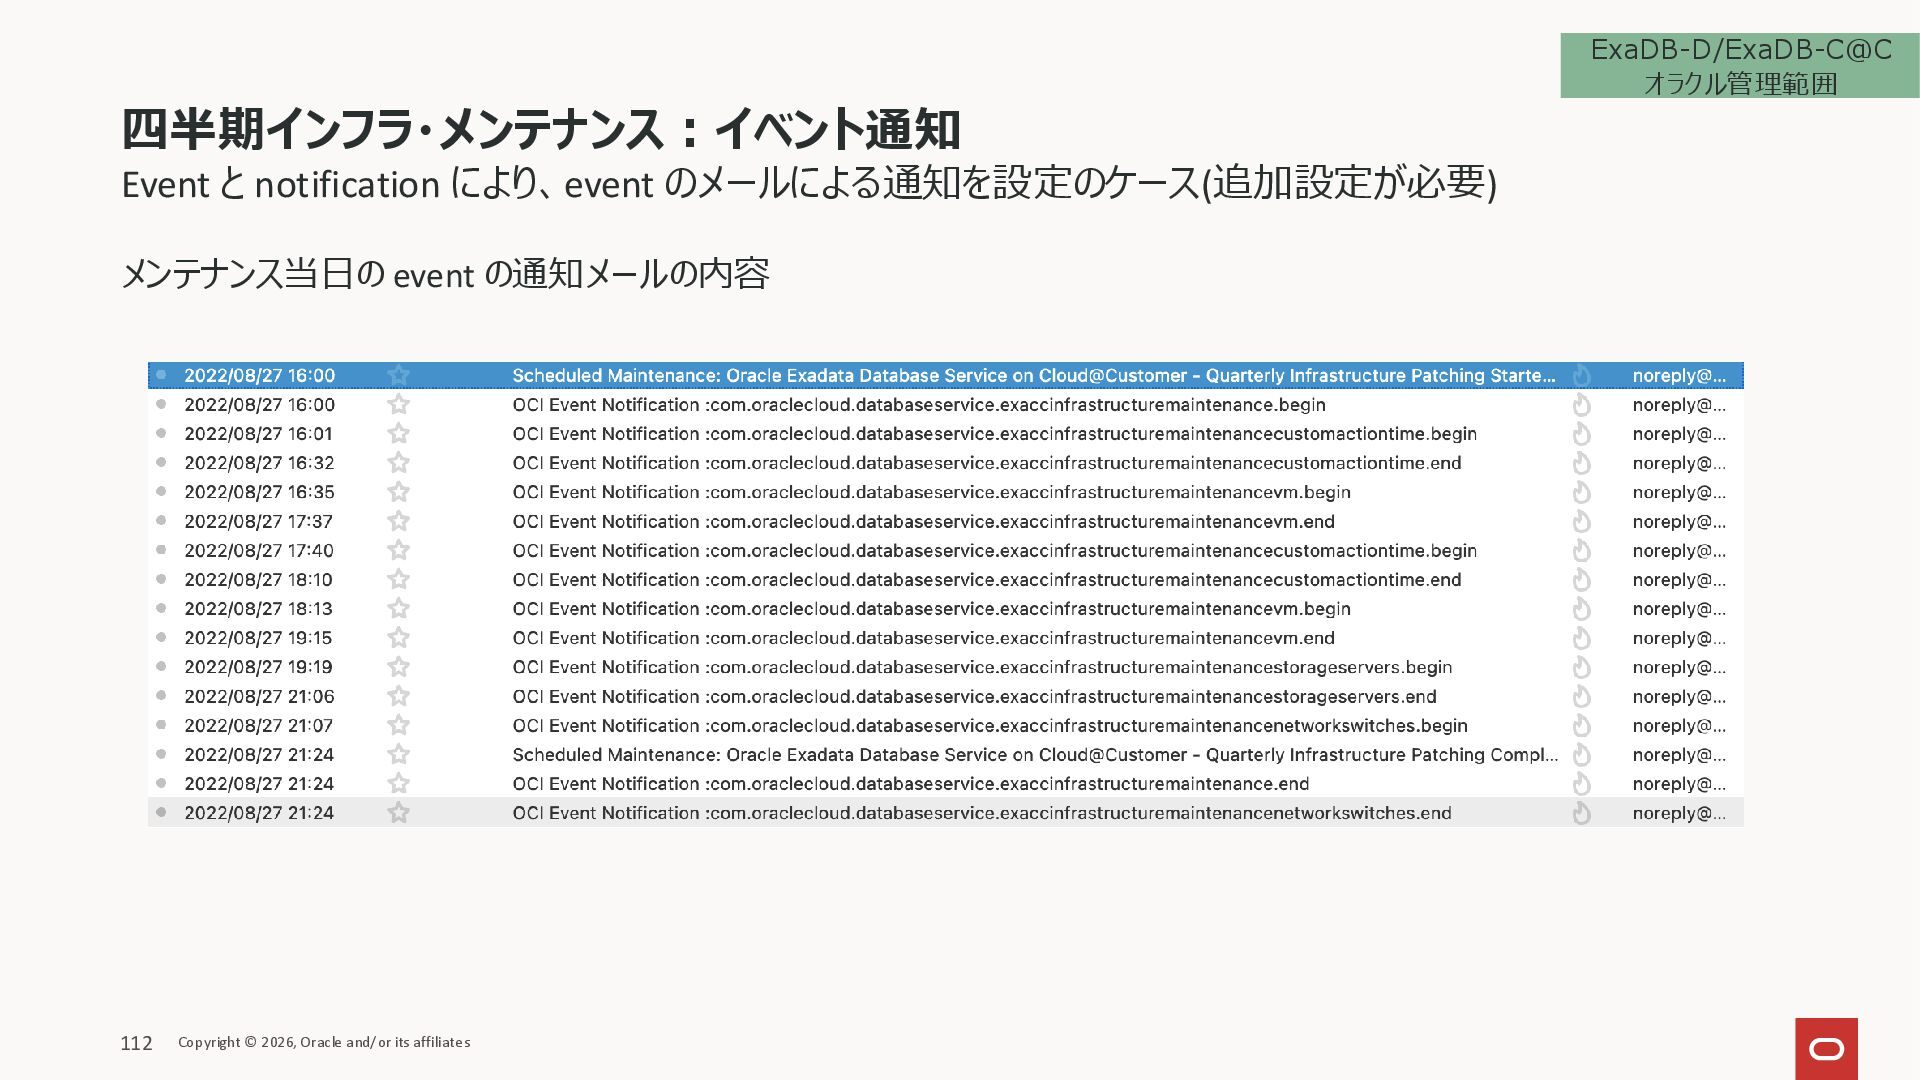The image size is (1920, 1080).
Task: Click the 2022/08/27 19:15 date cell
Action: [x=258, y=638]
